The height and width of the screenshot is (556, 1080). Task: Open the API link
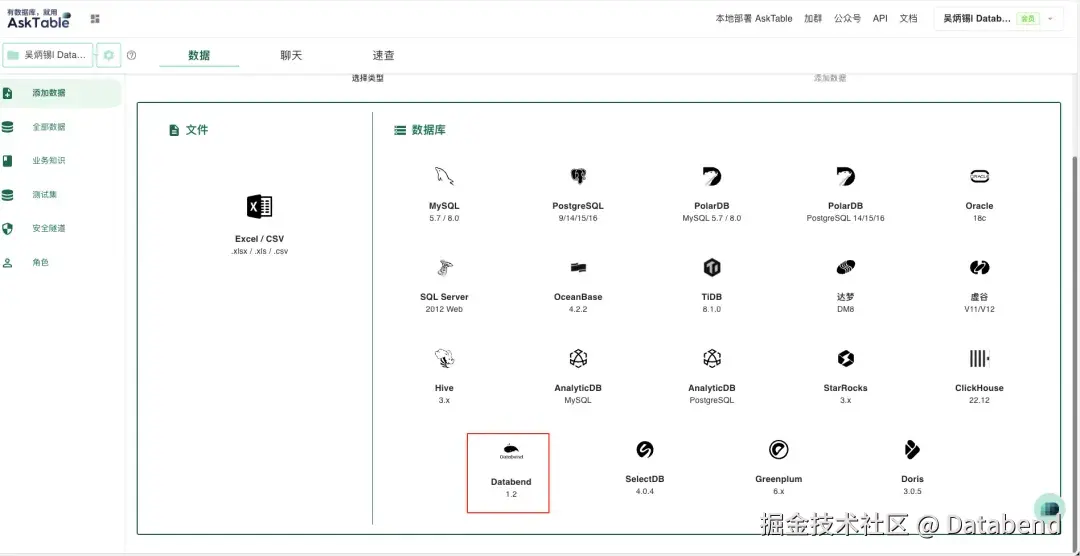(880, 19)
